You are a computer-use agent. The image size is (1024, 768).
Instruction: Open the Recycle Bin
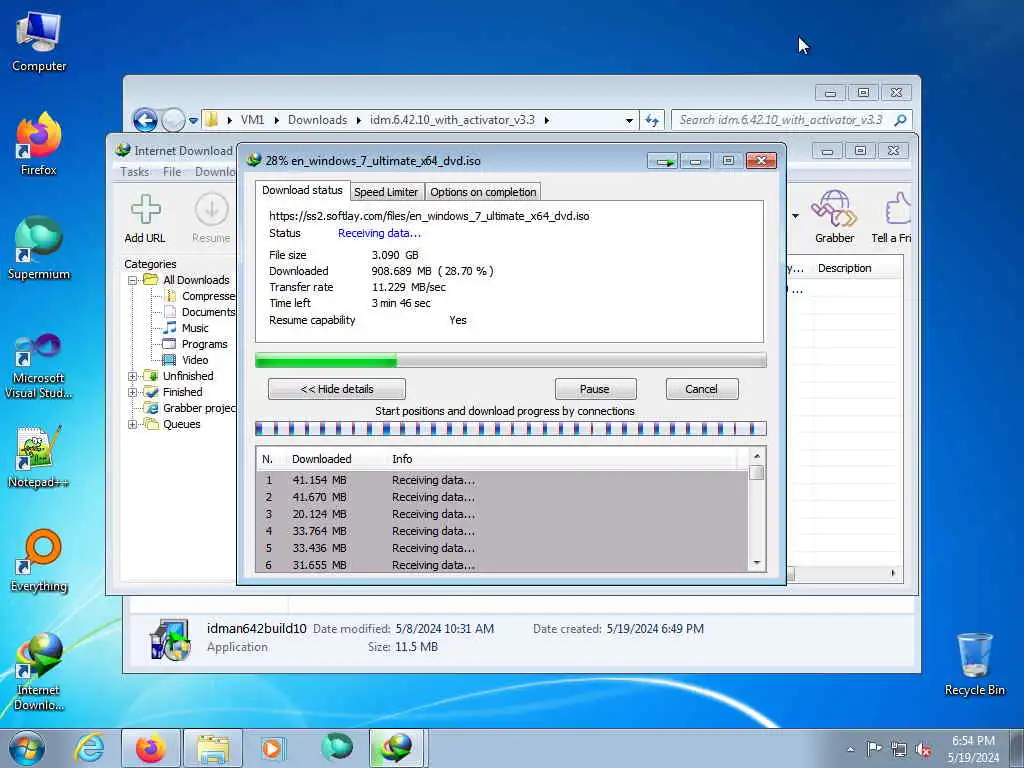pyautogui.click(x=974, y=664)
